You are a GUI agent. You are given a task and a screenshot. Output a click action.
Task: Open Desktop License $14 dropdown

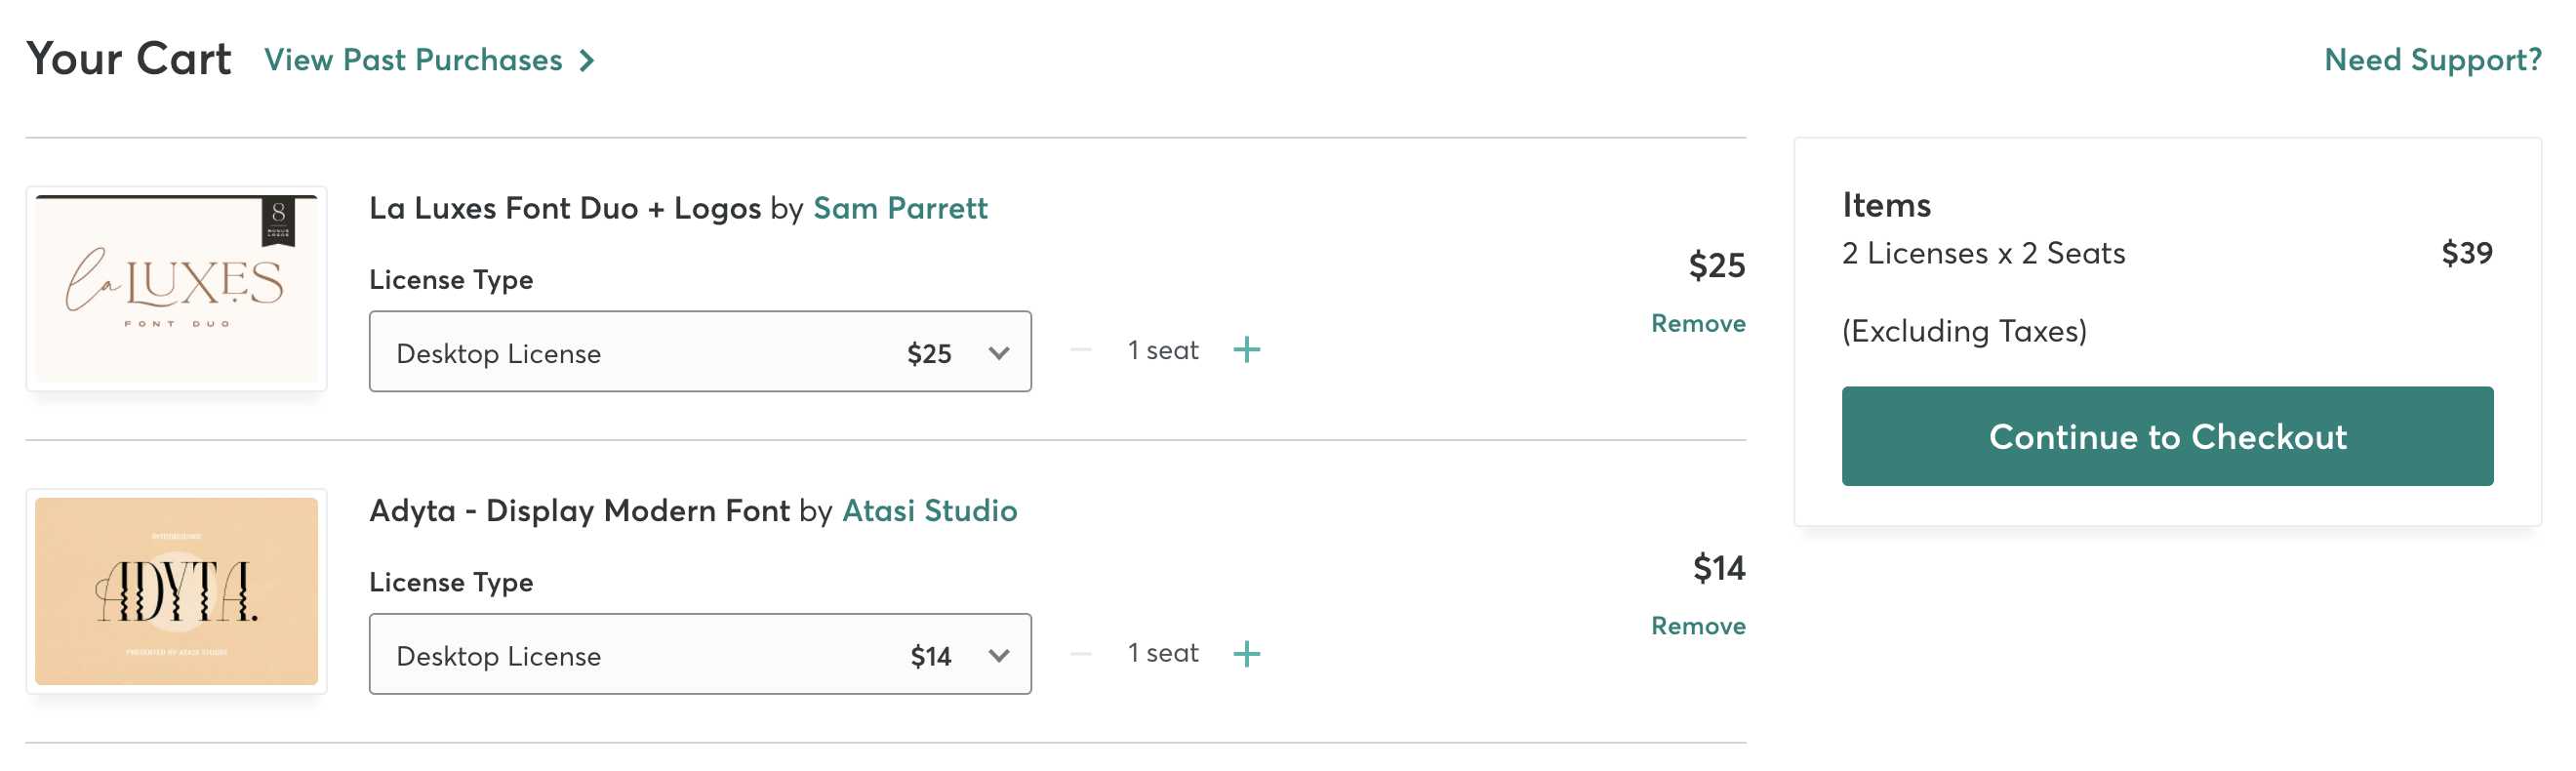click(x=700, y=655)
